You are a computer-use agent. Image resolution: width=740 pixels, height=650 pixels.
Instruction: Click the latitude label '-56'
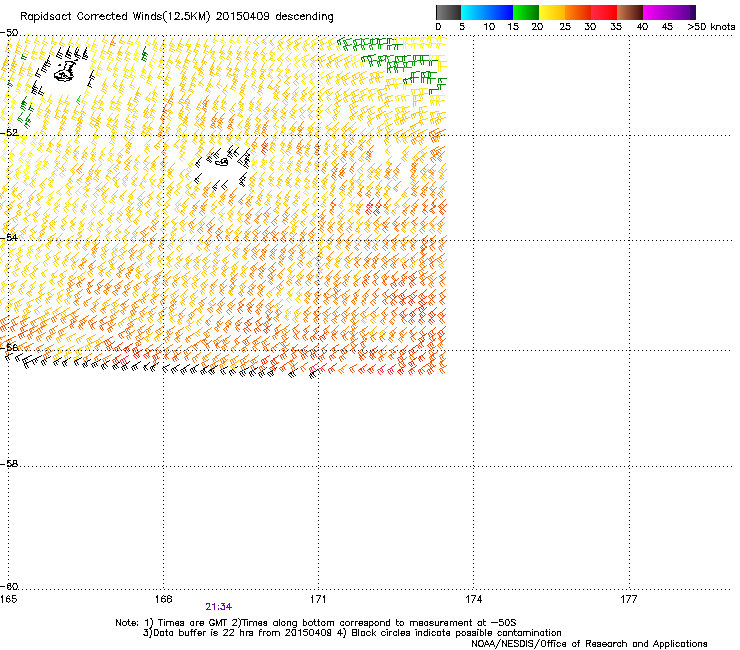click(x=9, y=347)
